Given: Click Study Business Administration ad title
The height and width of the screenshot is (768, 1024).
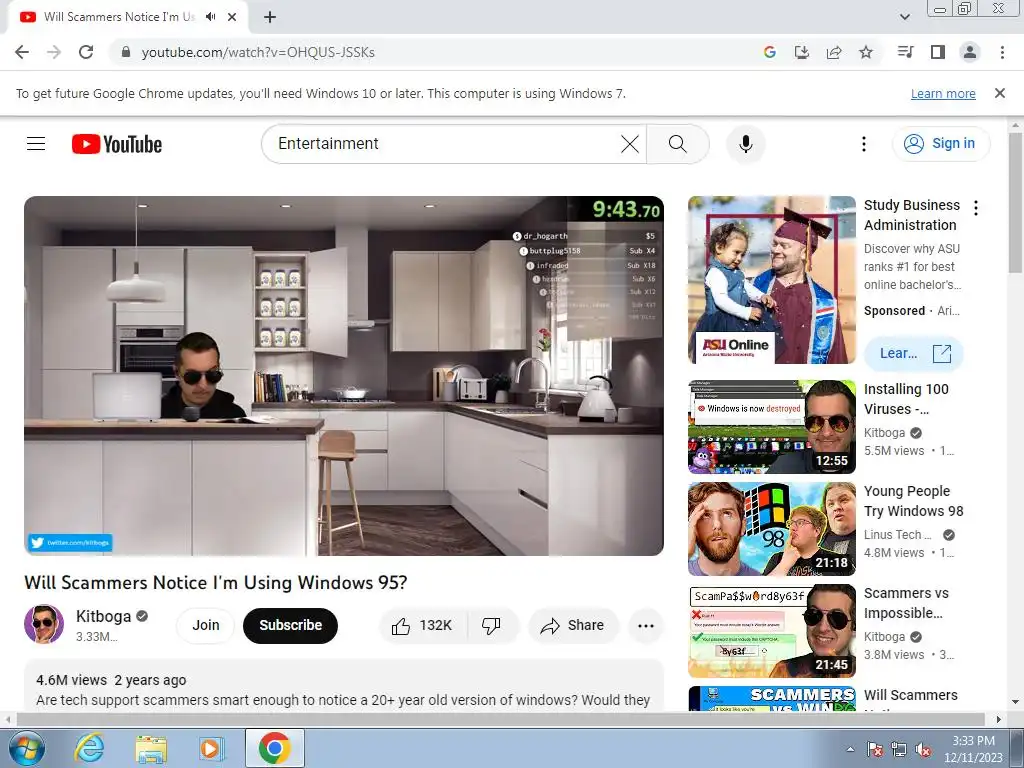Looking at the screenshot, I should coord(912,215).
